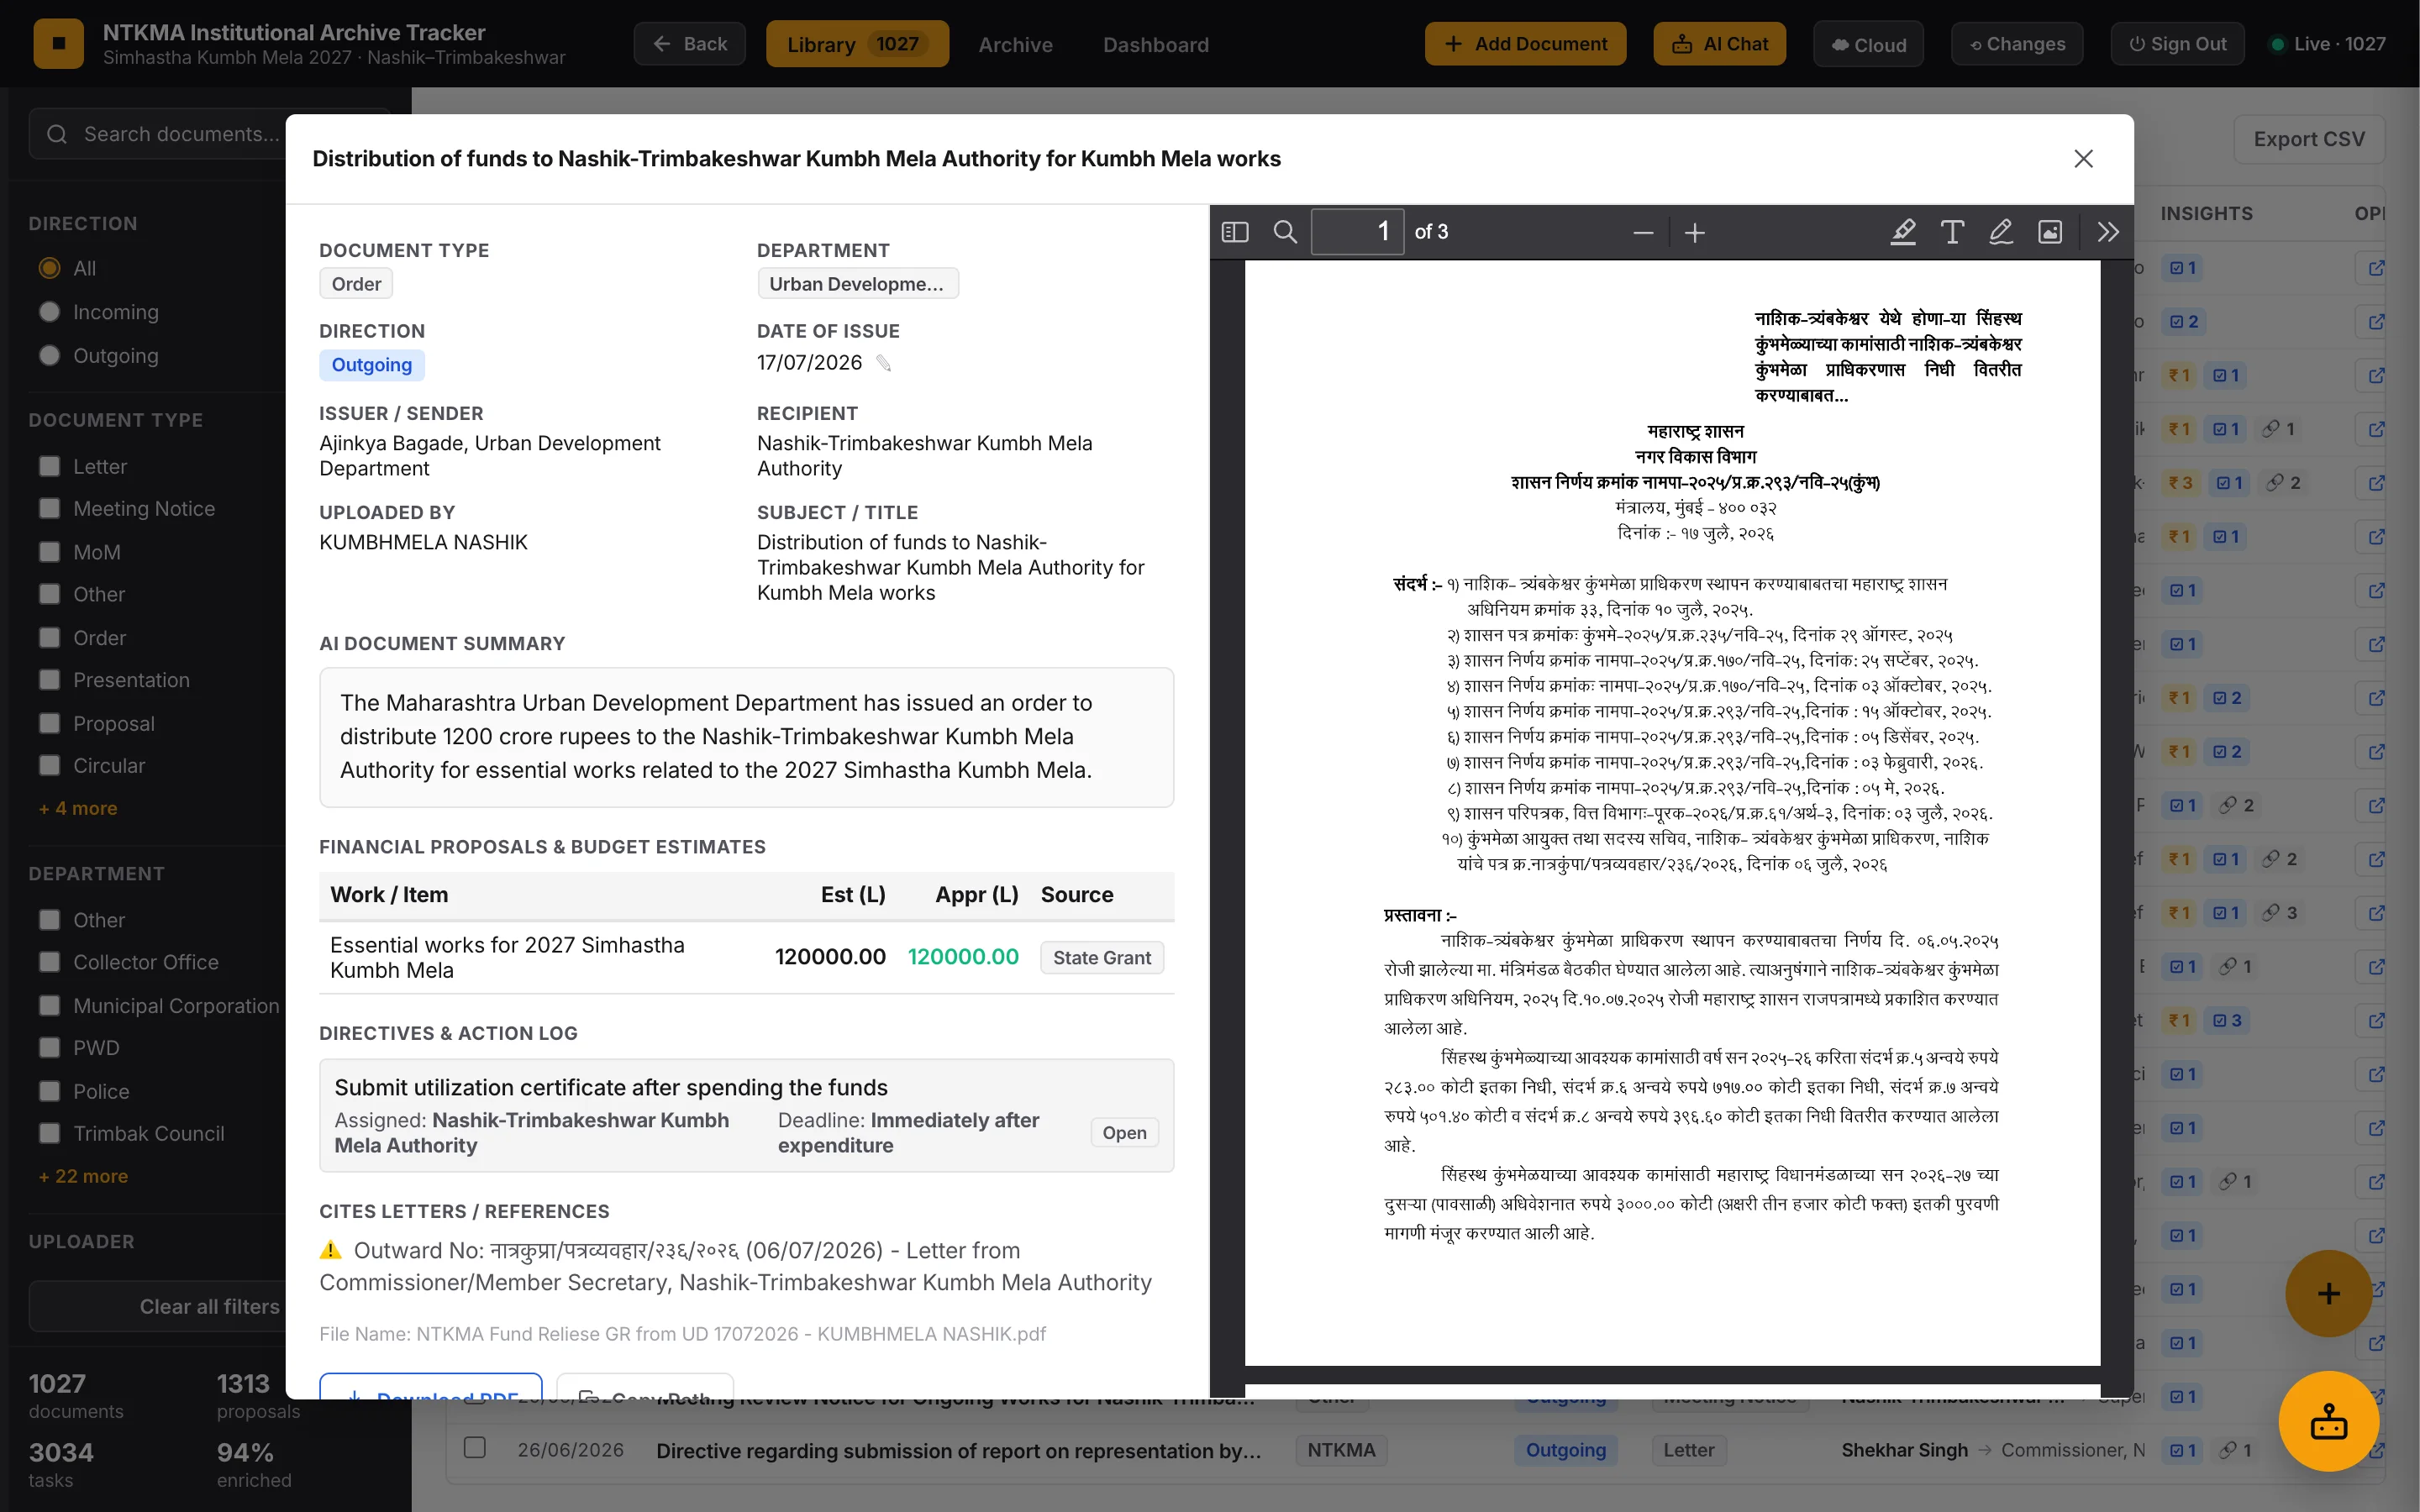Check the Municipal Corporation department filter
Viewport: 2420px width, 1512px height.
click(49, 1006)
